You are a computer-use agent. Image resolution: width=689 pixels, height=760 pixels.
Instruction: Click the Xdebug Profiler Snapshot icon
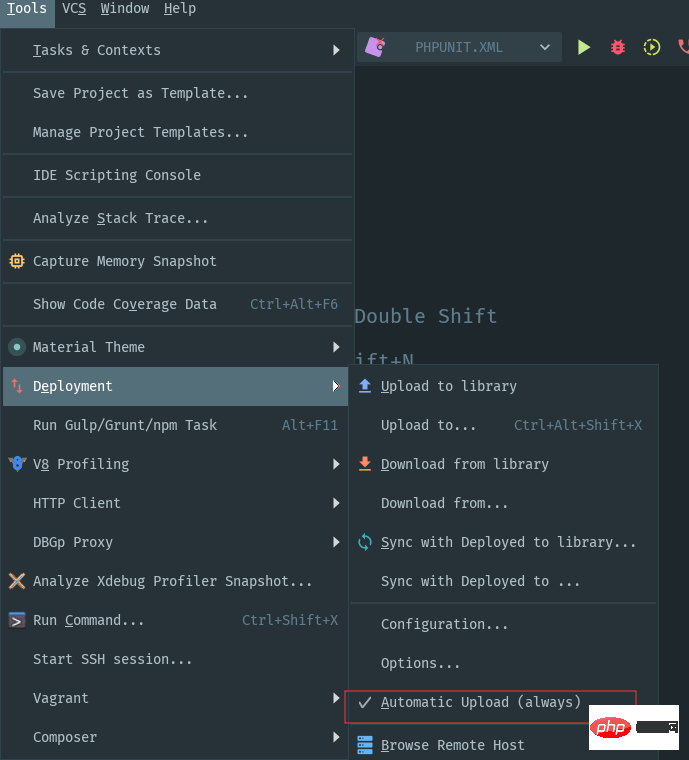17,581
